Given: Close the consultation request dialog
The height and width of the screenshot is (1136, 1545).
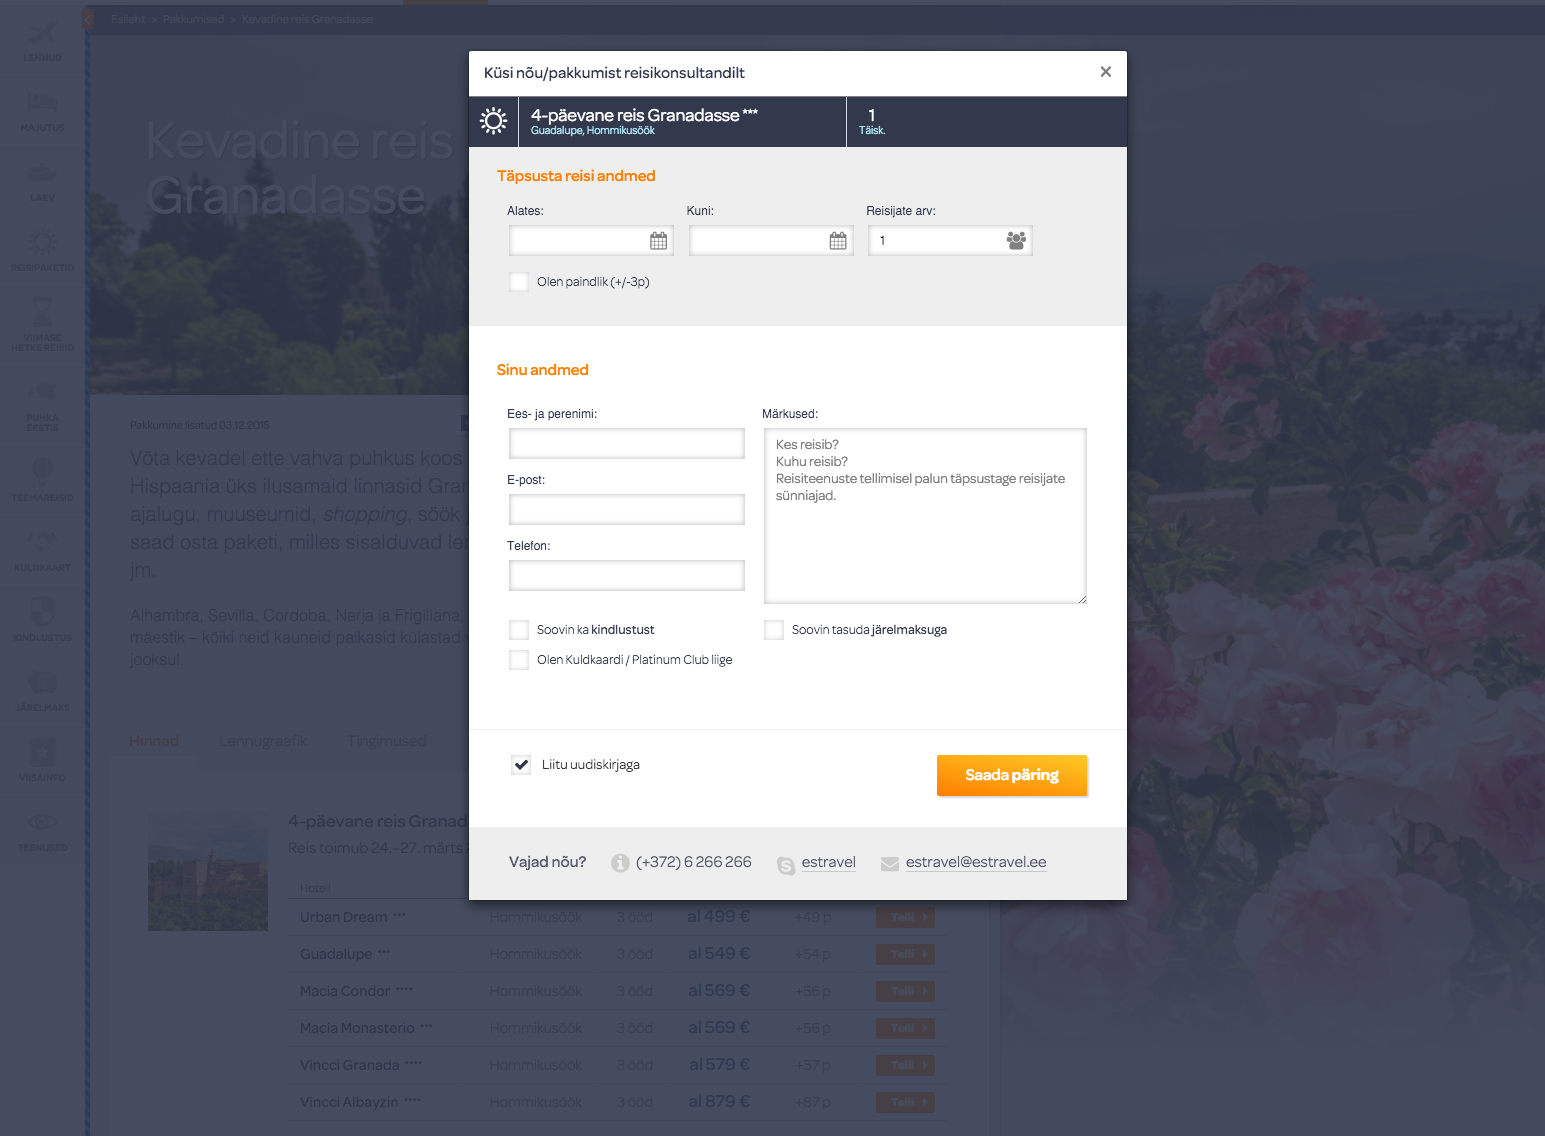Looking at the screenshot, I should [1105, 72].
